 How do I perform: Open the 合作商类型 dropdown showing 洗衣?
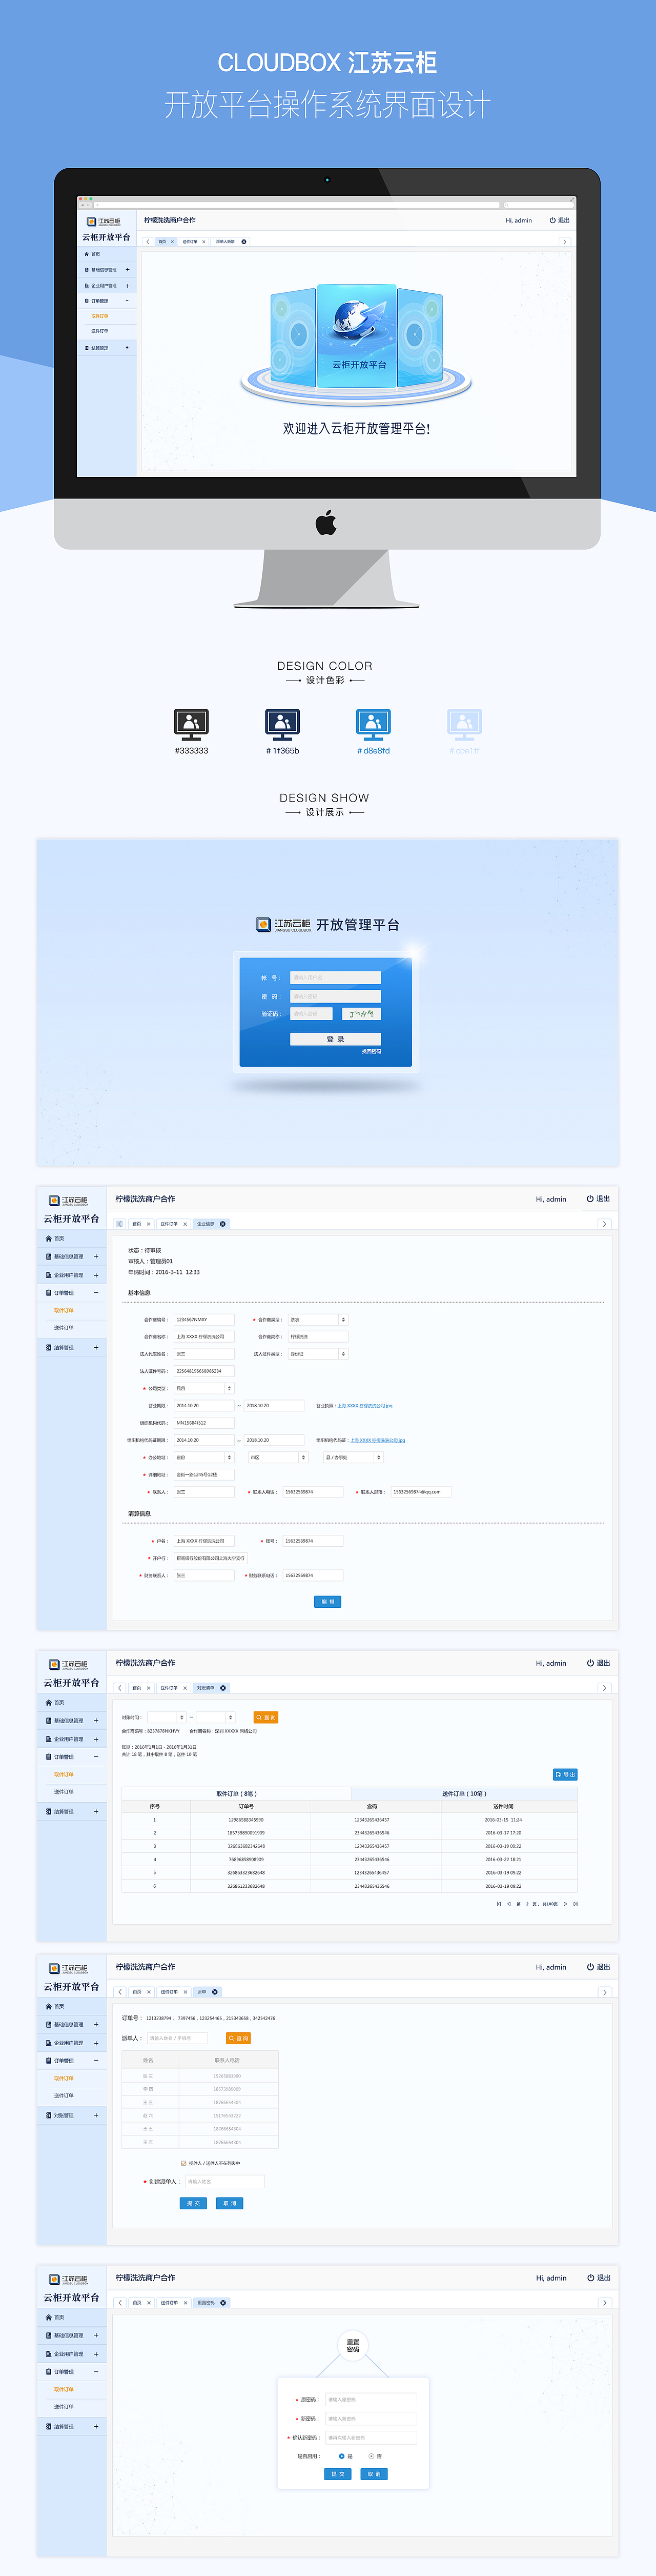[318, 1320]
